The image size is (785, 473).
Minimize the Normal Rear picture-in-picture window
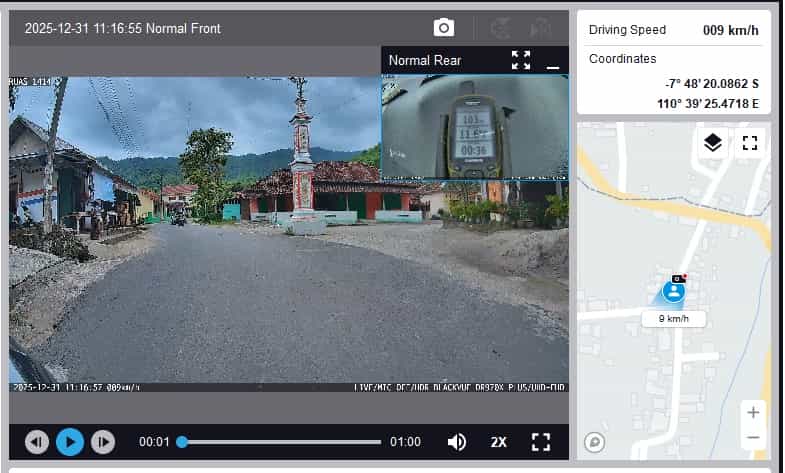[x=553, y=62]
